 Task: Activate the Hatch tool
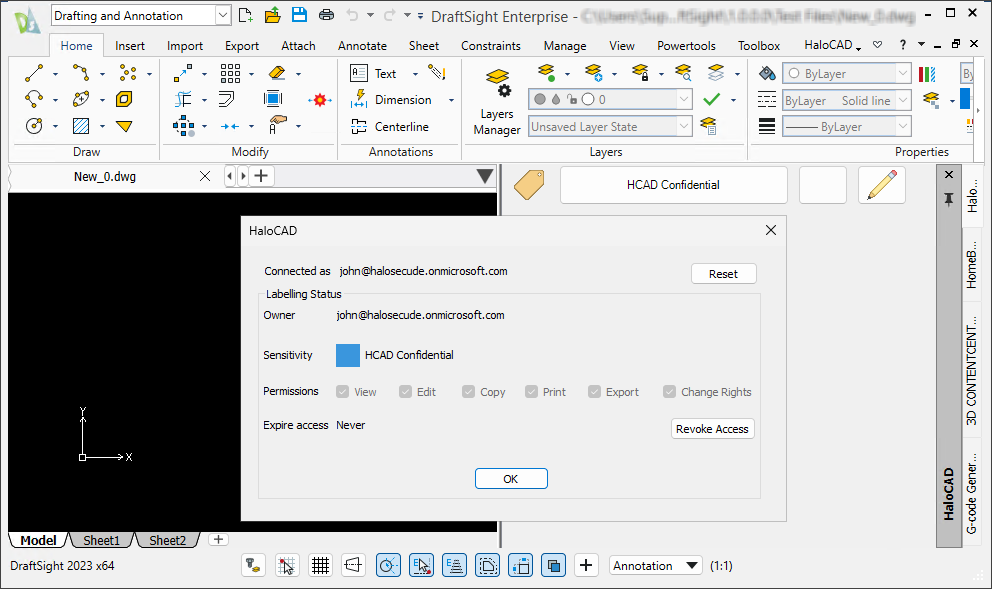81,125
